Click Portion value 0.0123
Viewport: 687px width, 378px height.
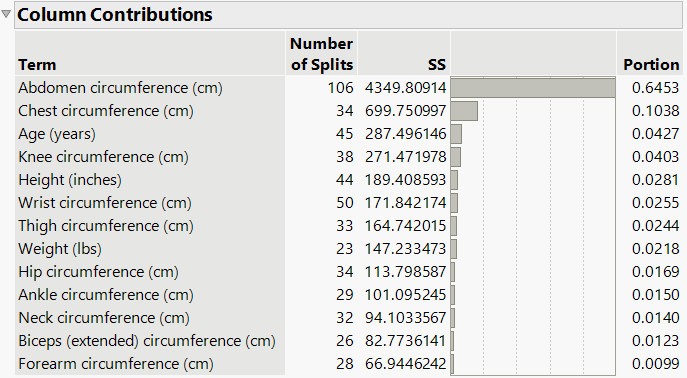pos(655,341)
